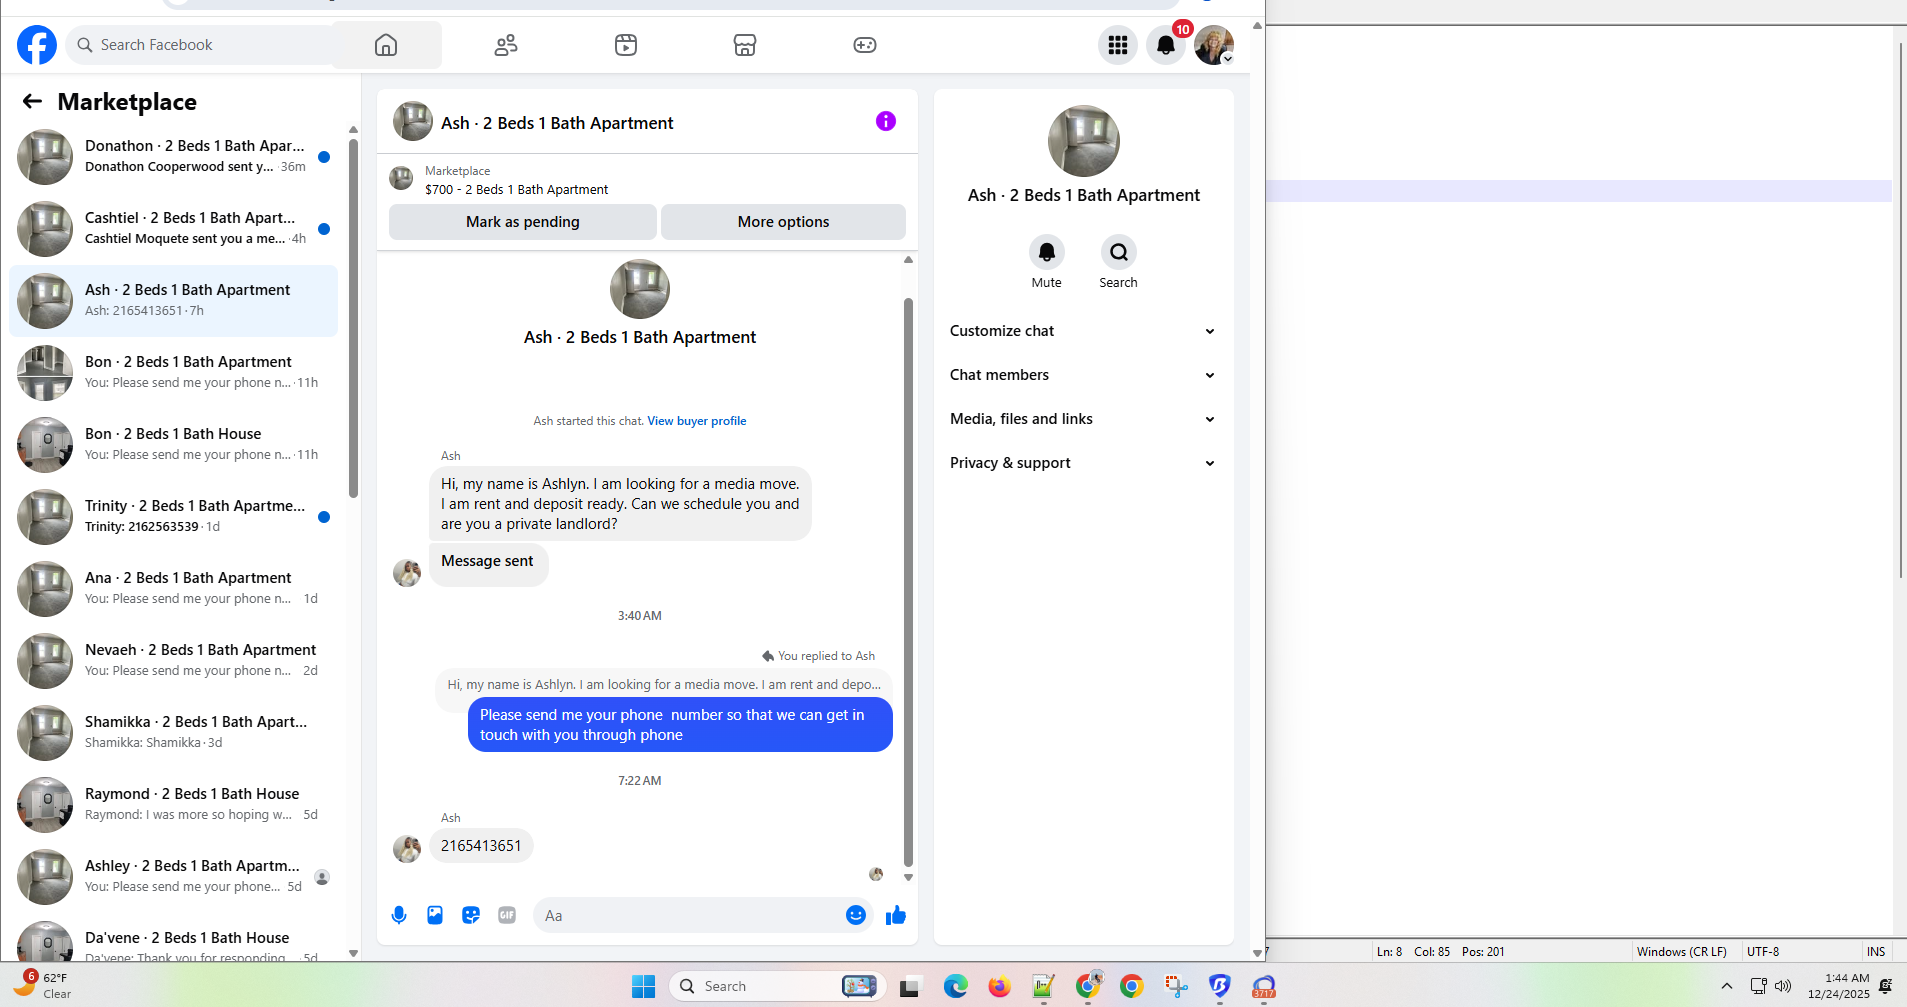1907x1007 pixels.
Task: Launch Microsoft Edge from the taskbar
Action: coord(956,987)
